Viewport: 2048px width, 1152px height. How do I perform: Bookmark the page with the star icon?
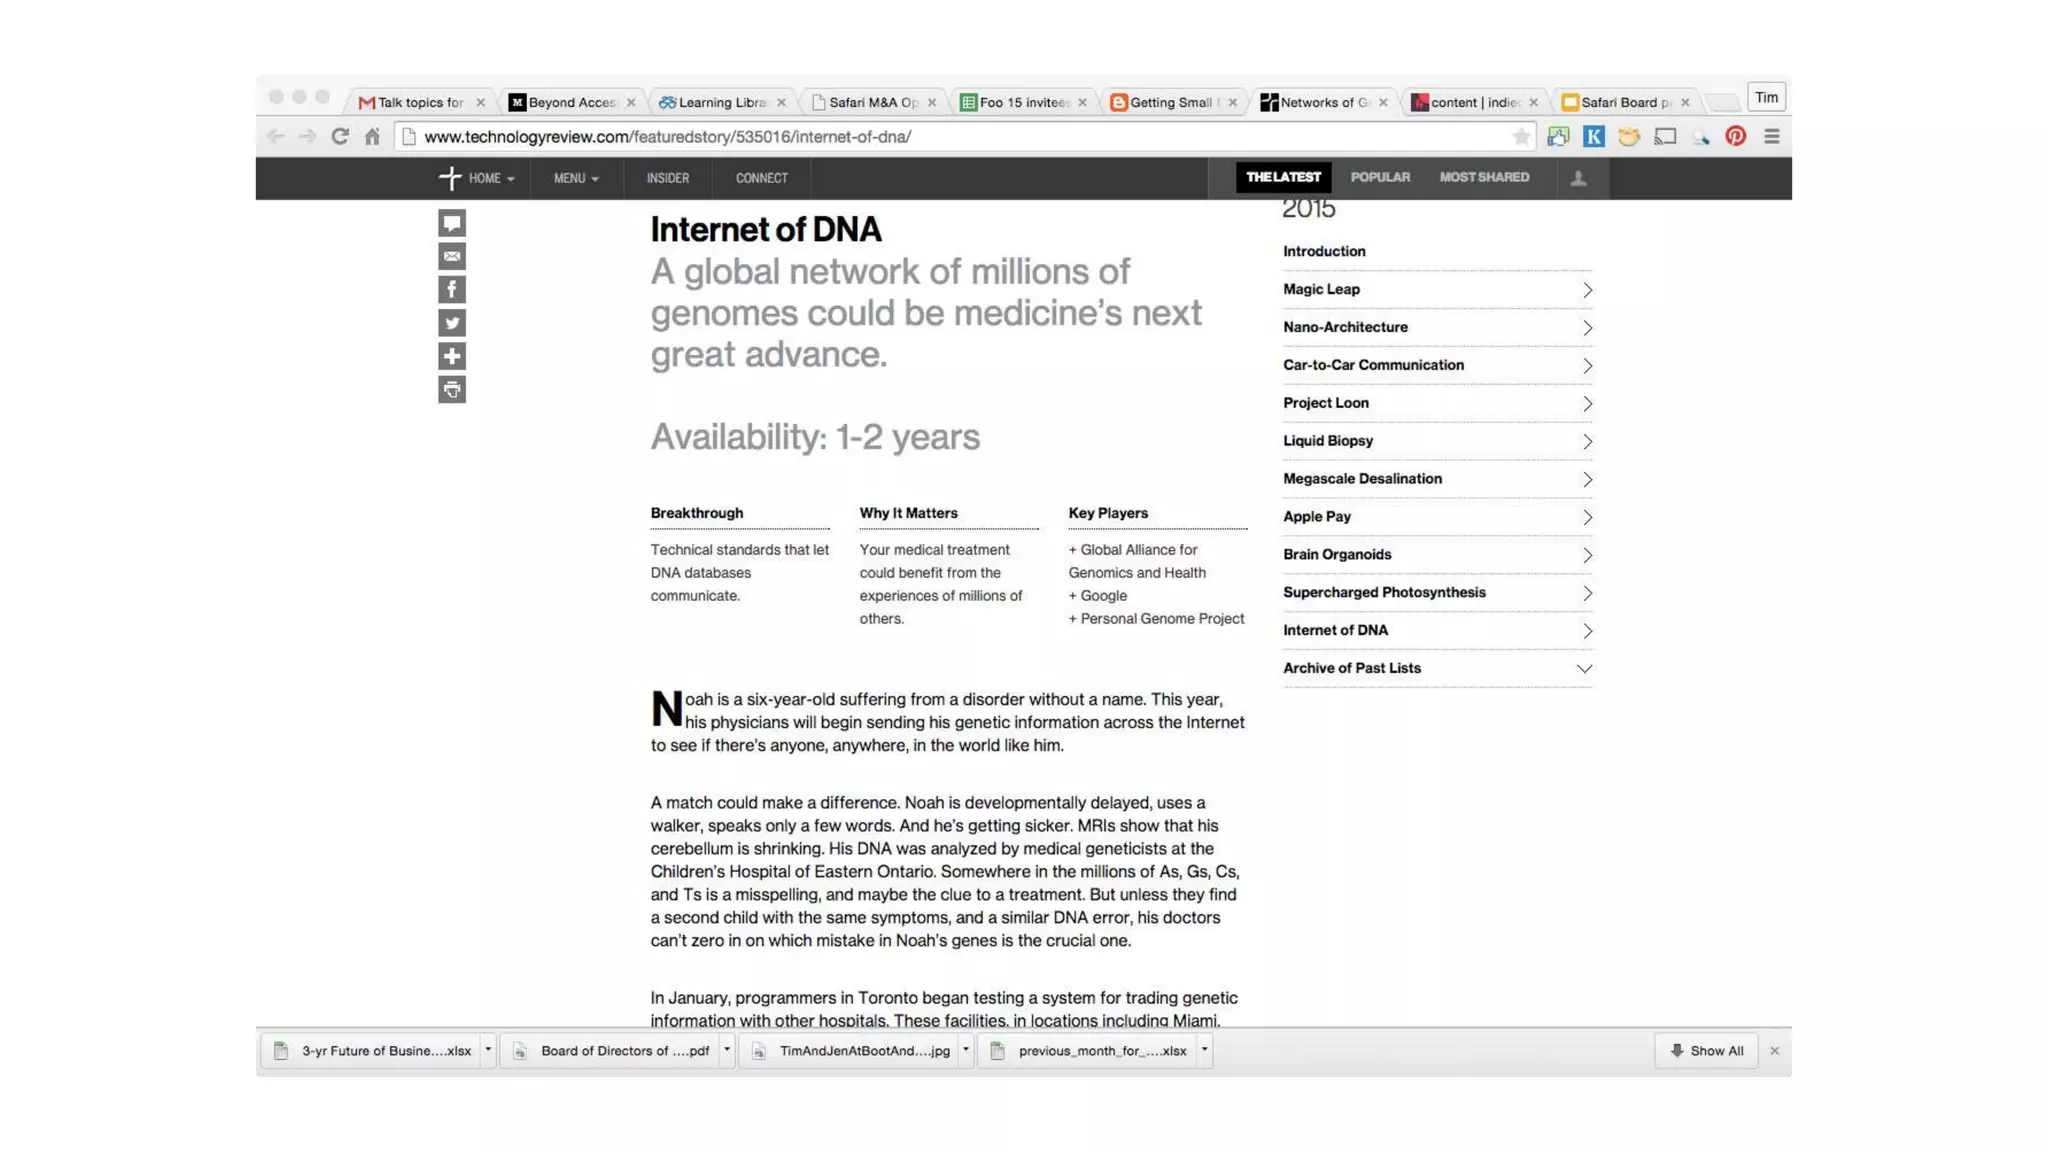tap(1521, 137)
